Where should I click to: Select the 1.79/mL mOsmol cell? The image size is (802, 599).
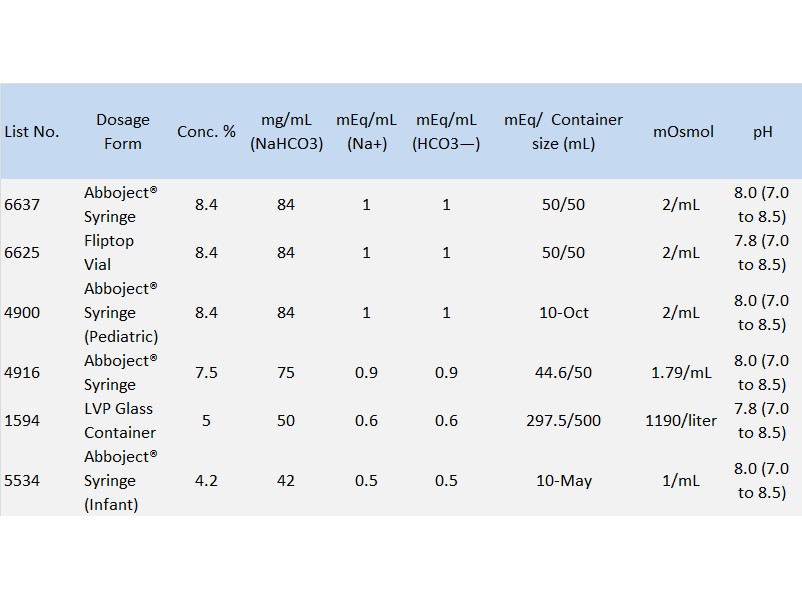click(x=681, y=372)
